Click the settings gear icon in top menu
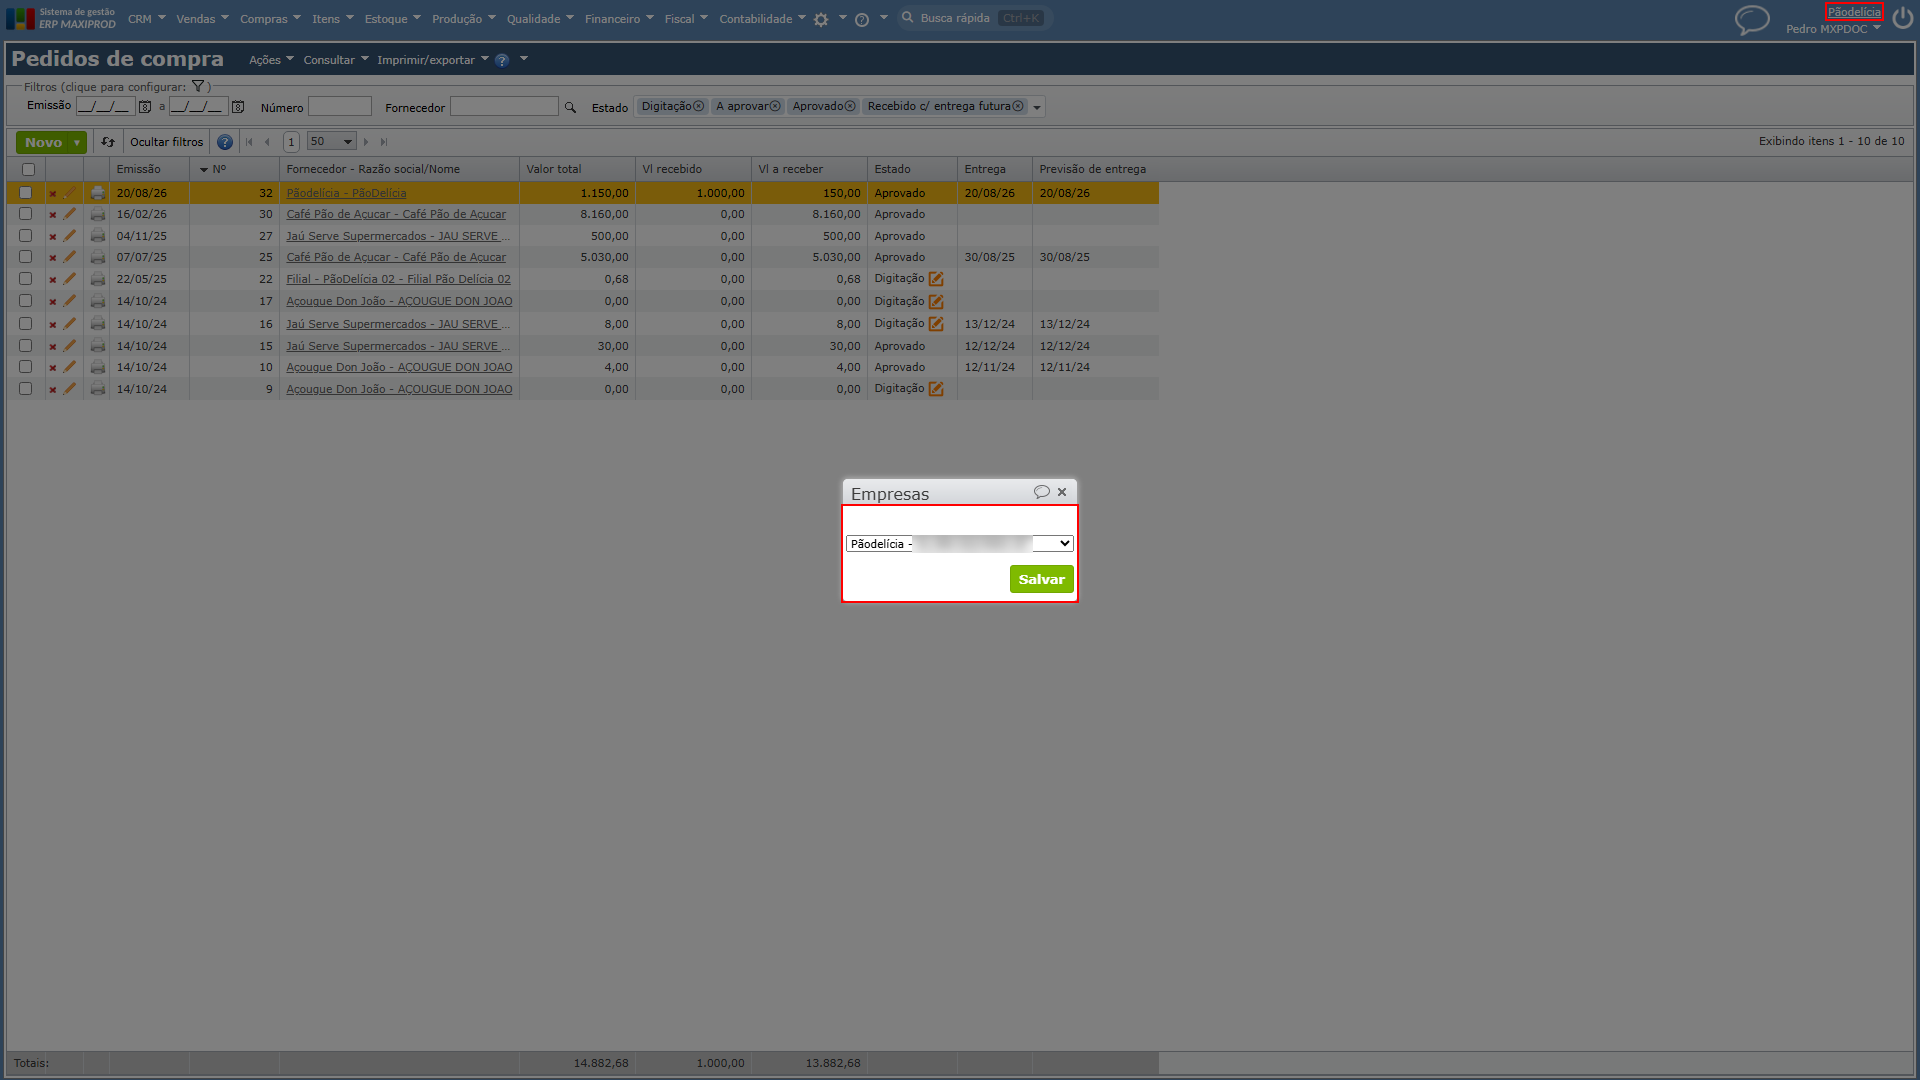Viewport: 1920px width, 1080px height. coord(821,19)
